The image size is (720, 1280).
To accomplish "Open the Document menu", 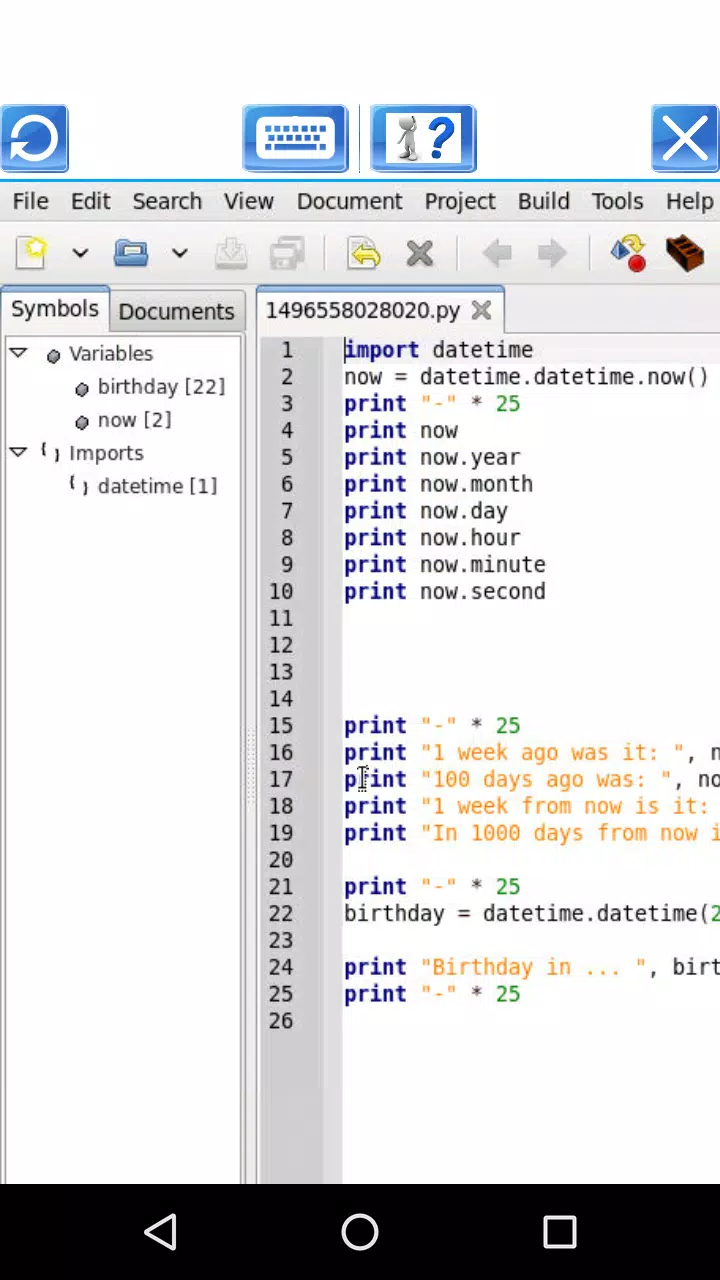I will pyautogui.click(x=350, y=201).
